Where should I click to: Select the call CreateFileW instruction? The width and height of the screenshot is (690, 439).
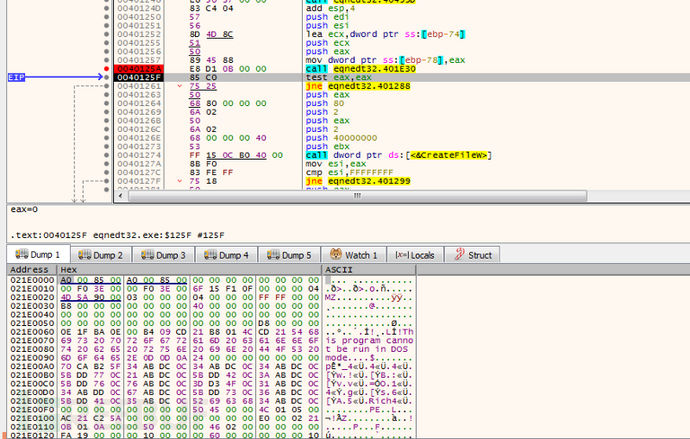coord(399,155)
